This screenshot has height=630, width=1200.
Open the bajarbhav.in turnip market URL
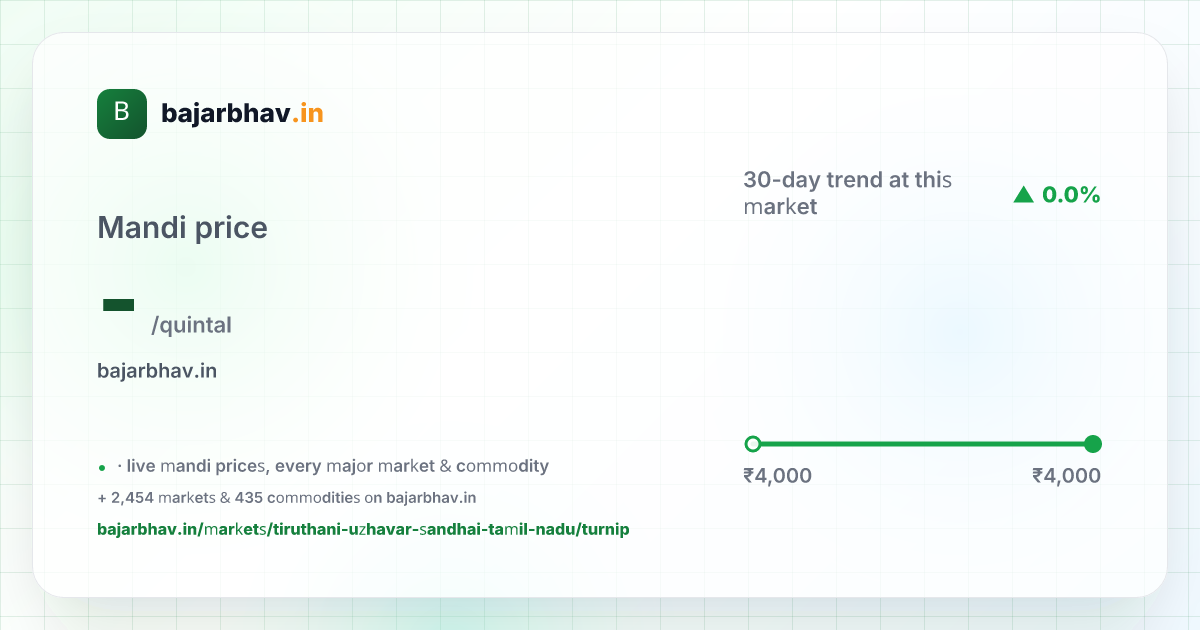click(363, 529)
